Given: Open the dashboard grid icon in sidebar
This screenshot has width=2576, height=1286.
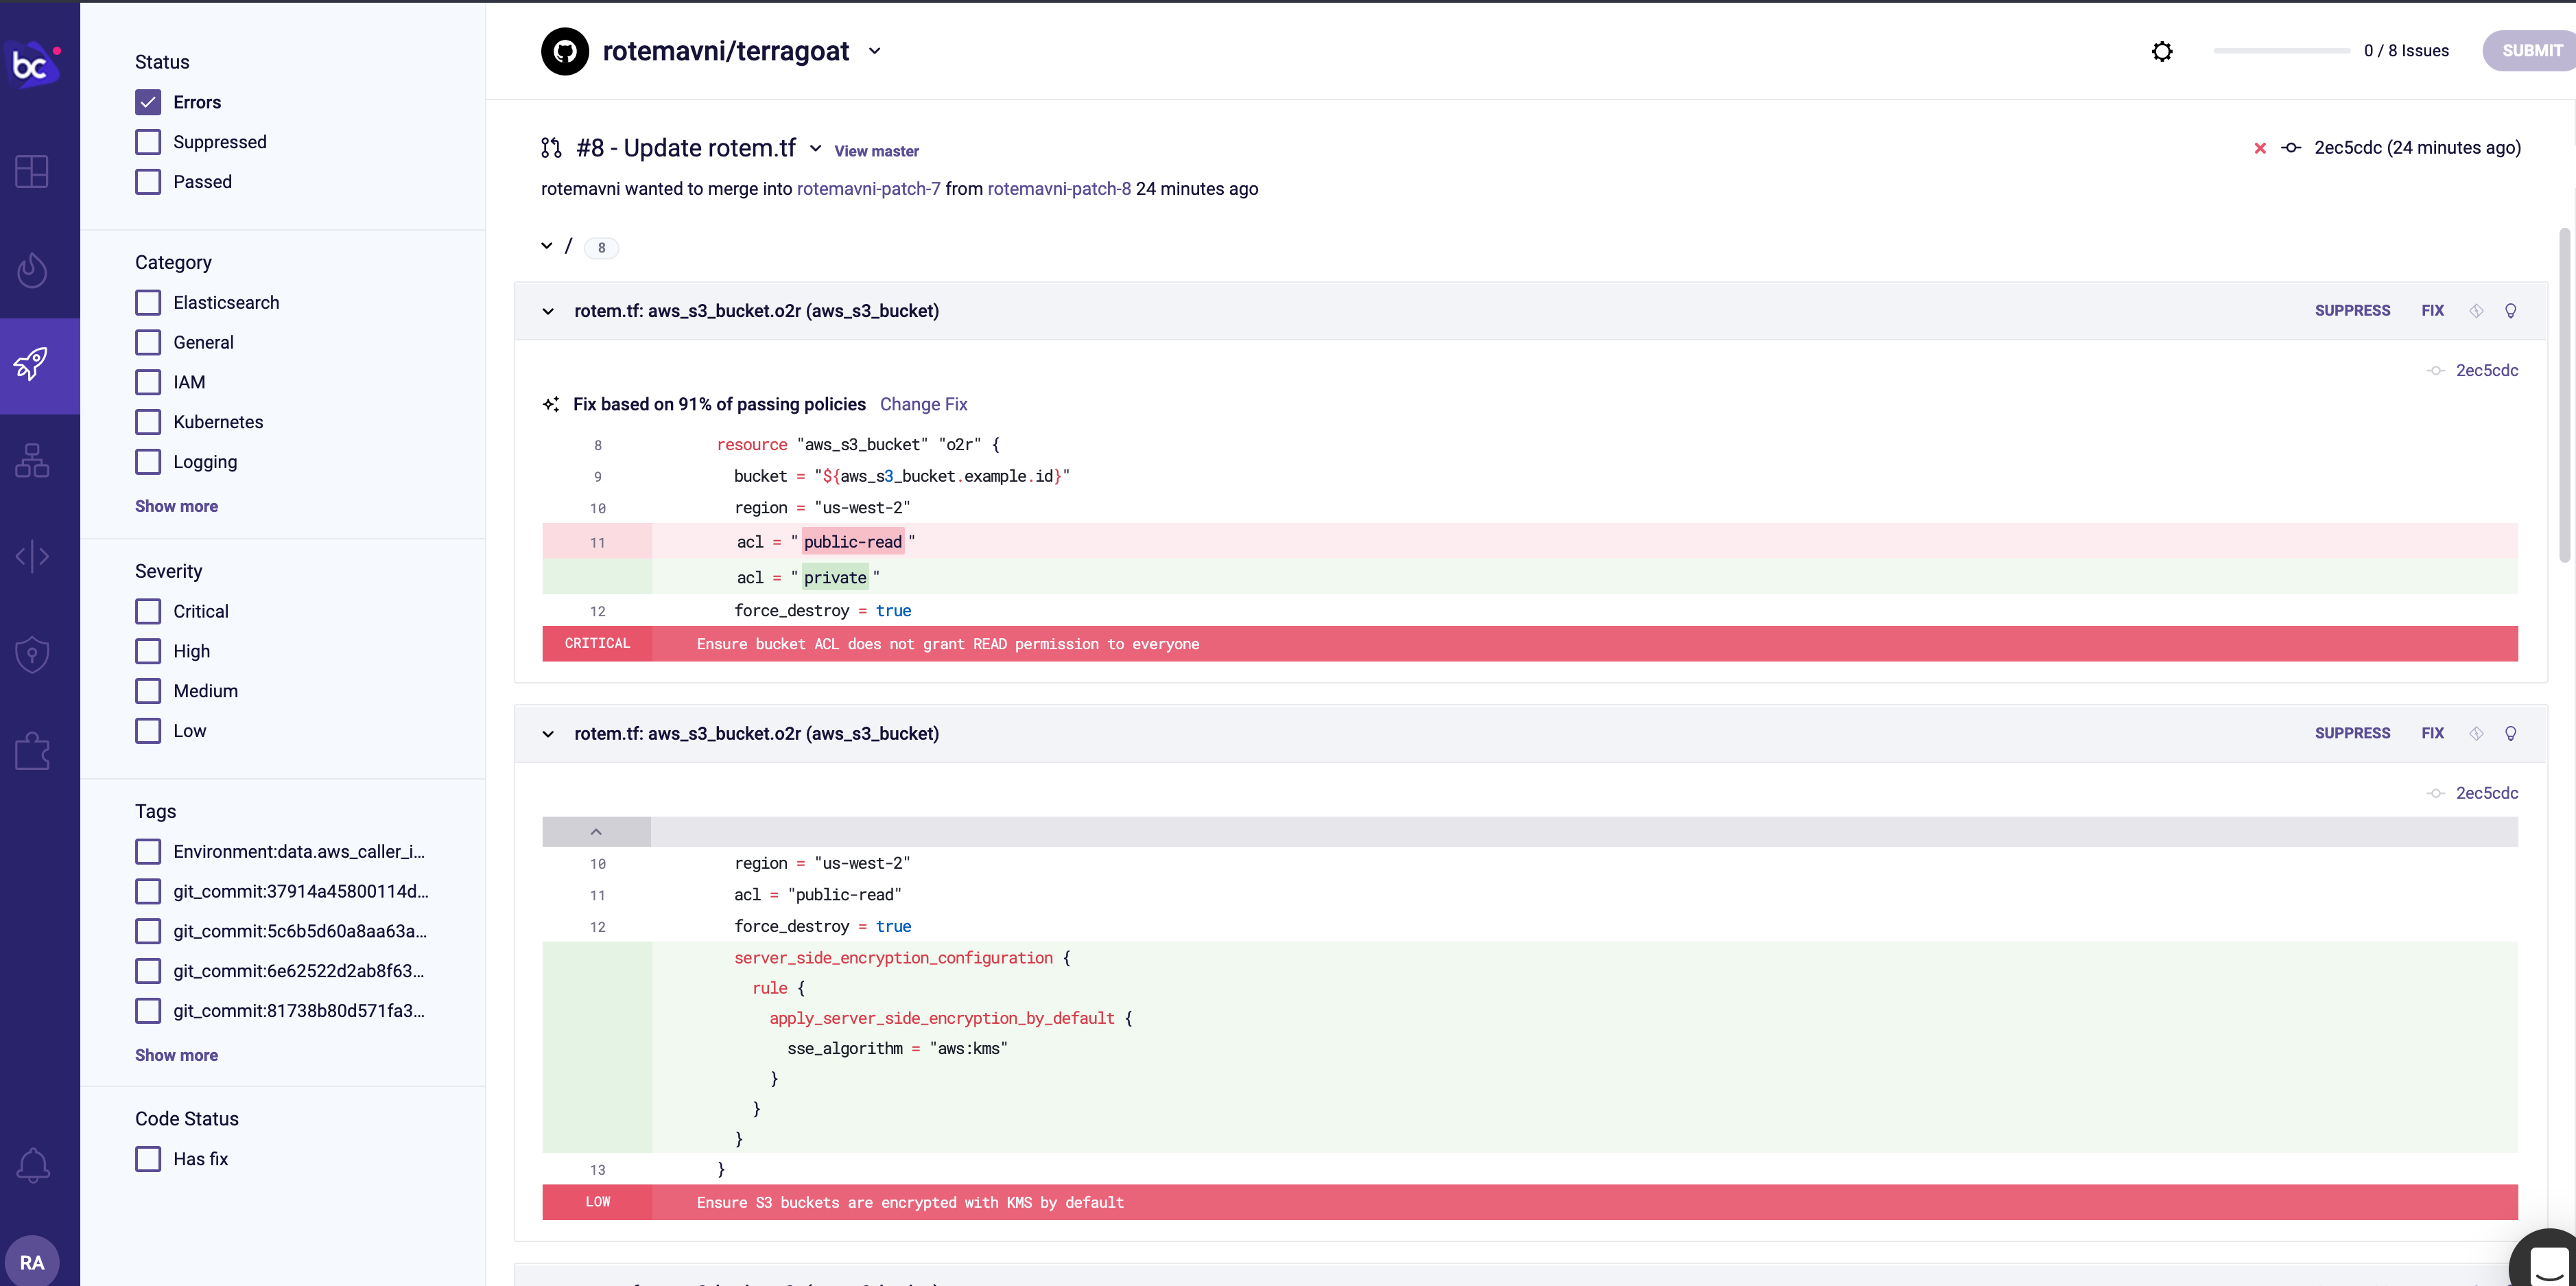Looking at the screenshot, I should pos(32,171).
